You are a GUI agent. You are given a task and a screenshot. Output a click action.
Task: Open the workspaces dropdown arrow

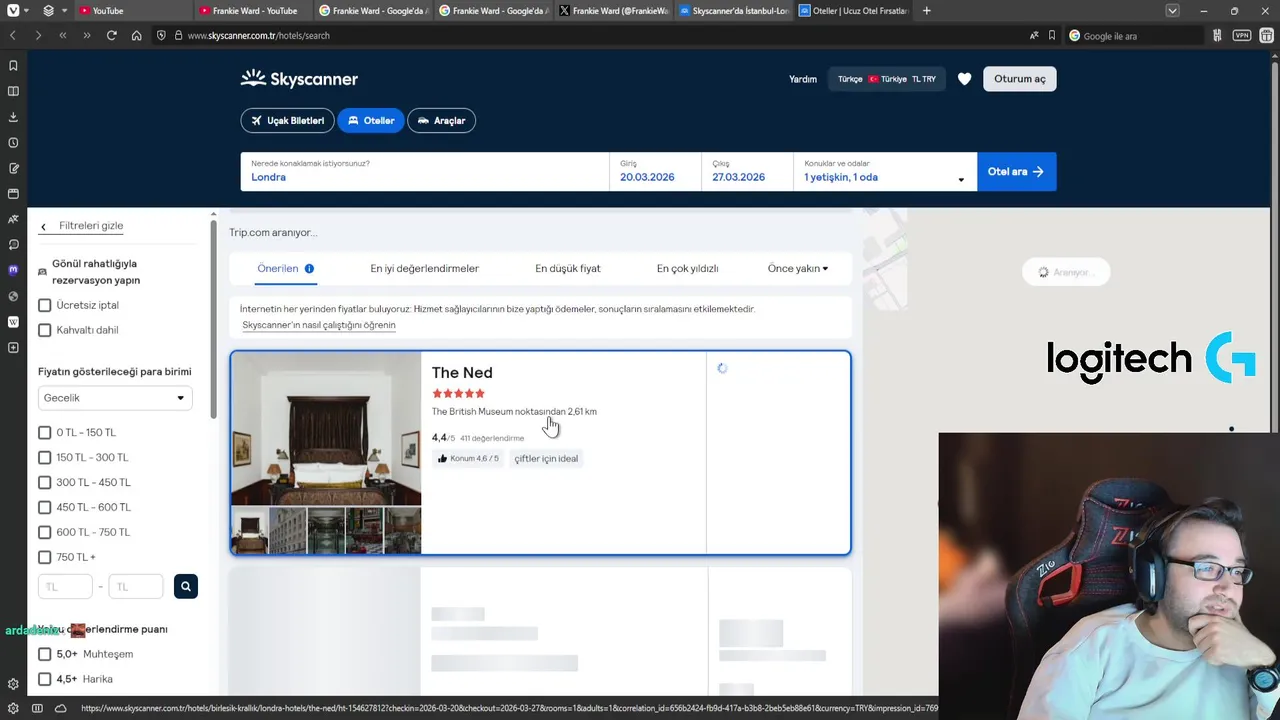[65, 11]
